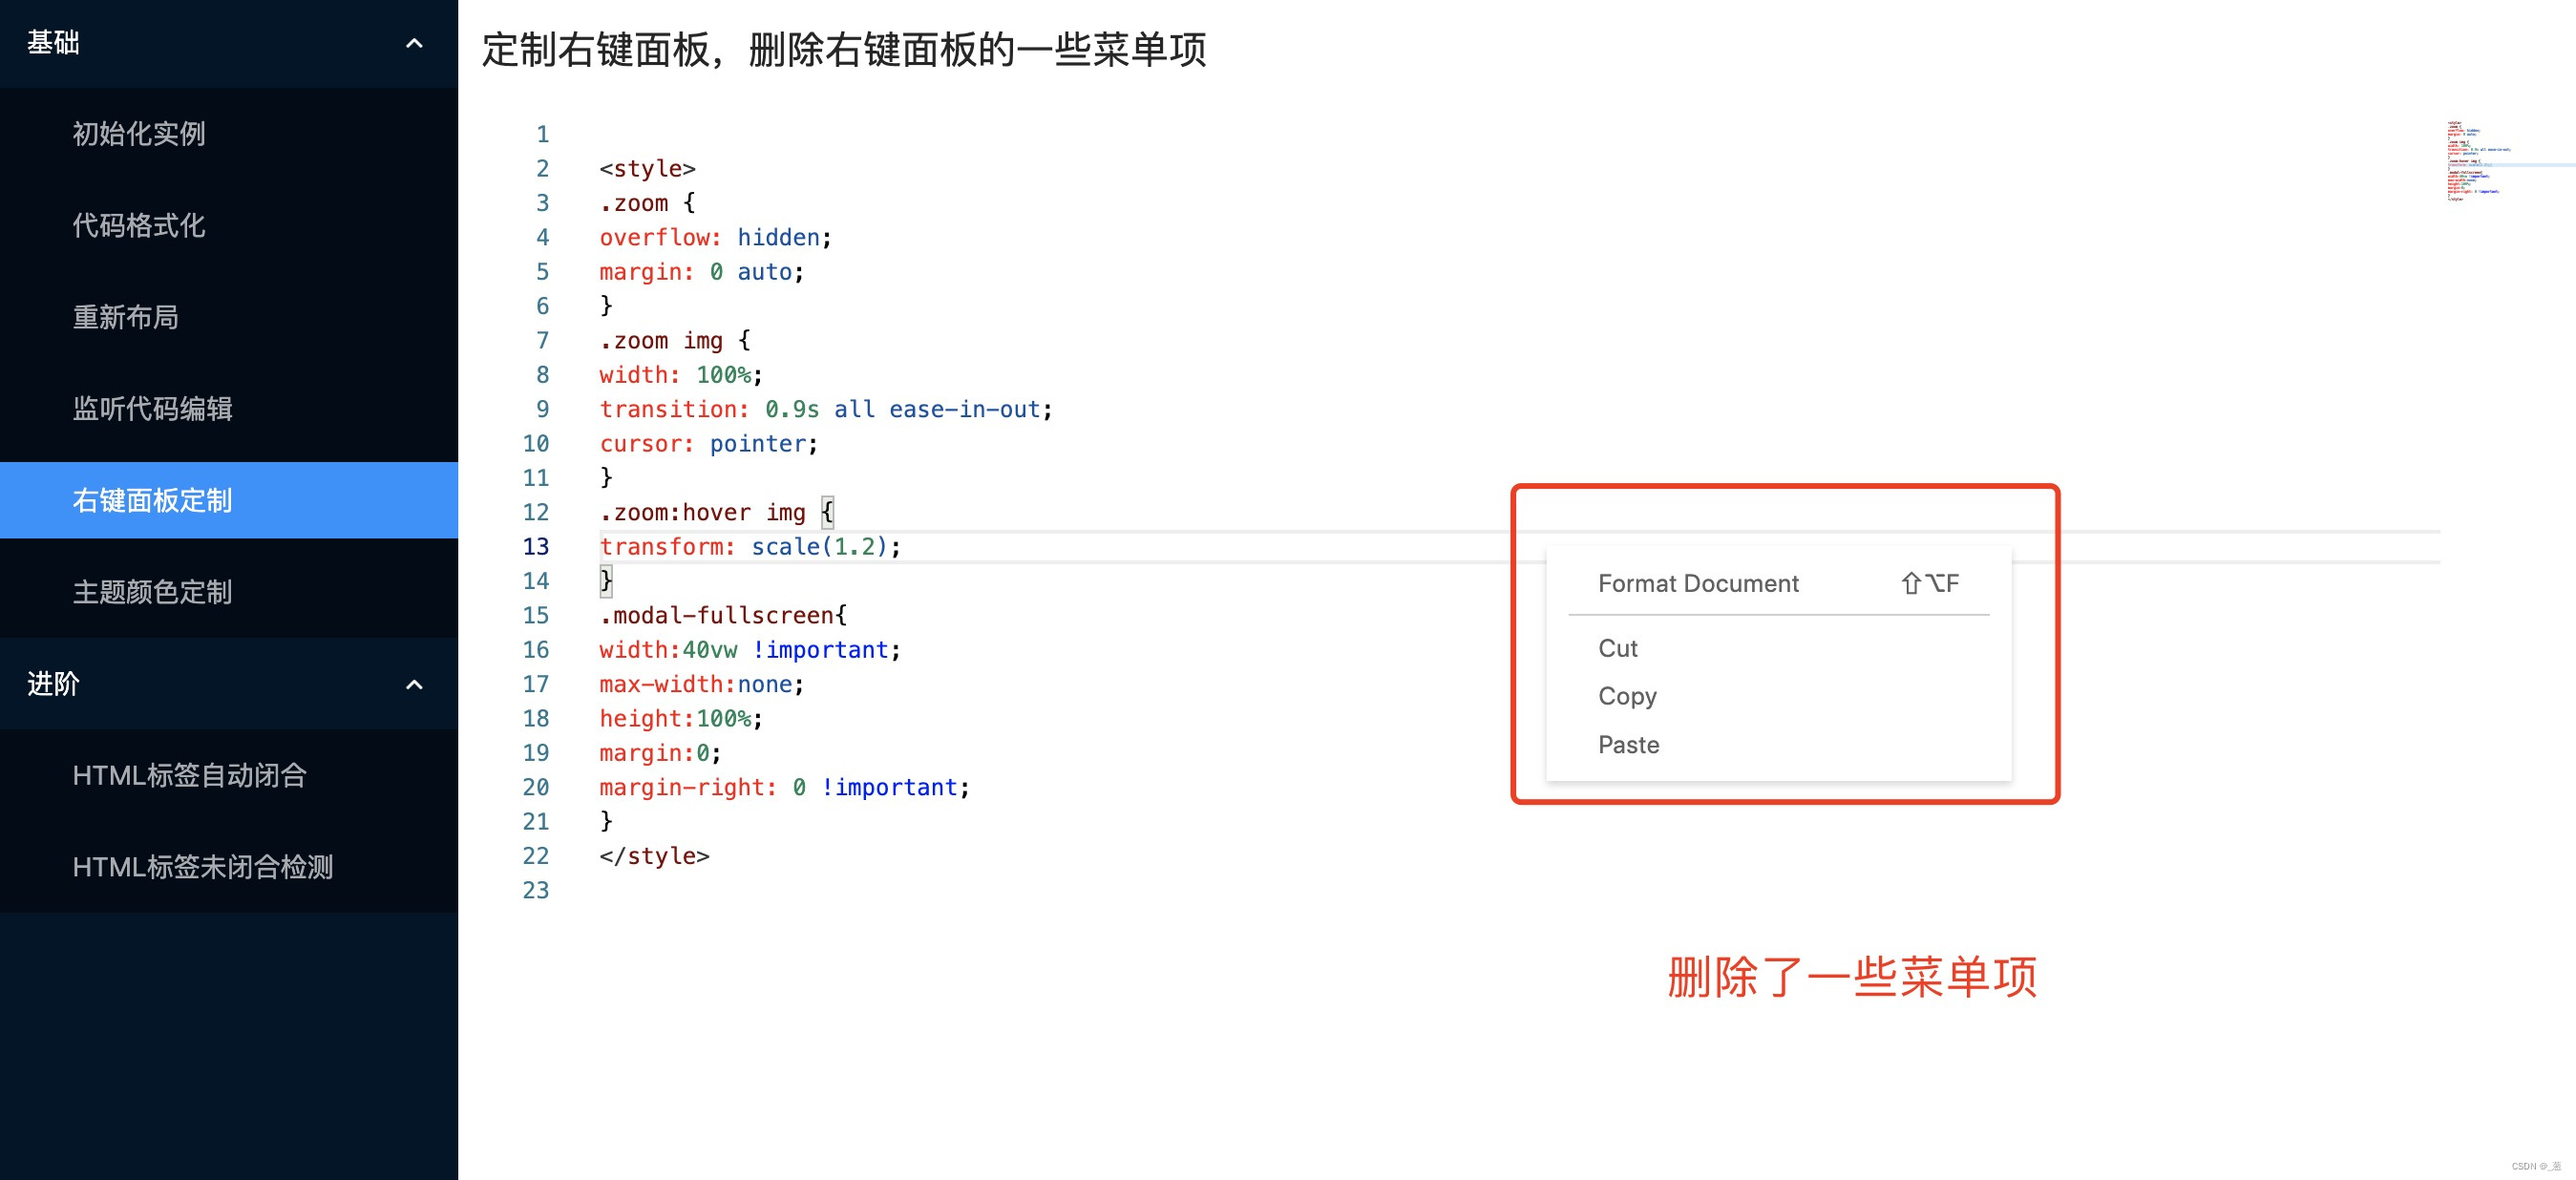
Task: Open HTML标签未闭合检测 sidebar item
Action: point(202,867)
